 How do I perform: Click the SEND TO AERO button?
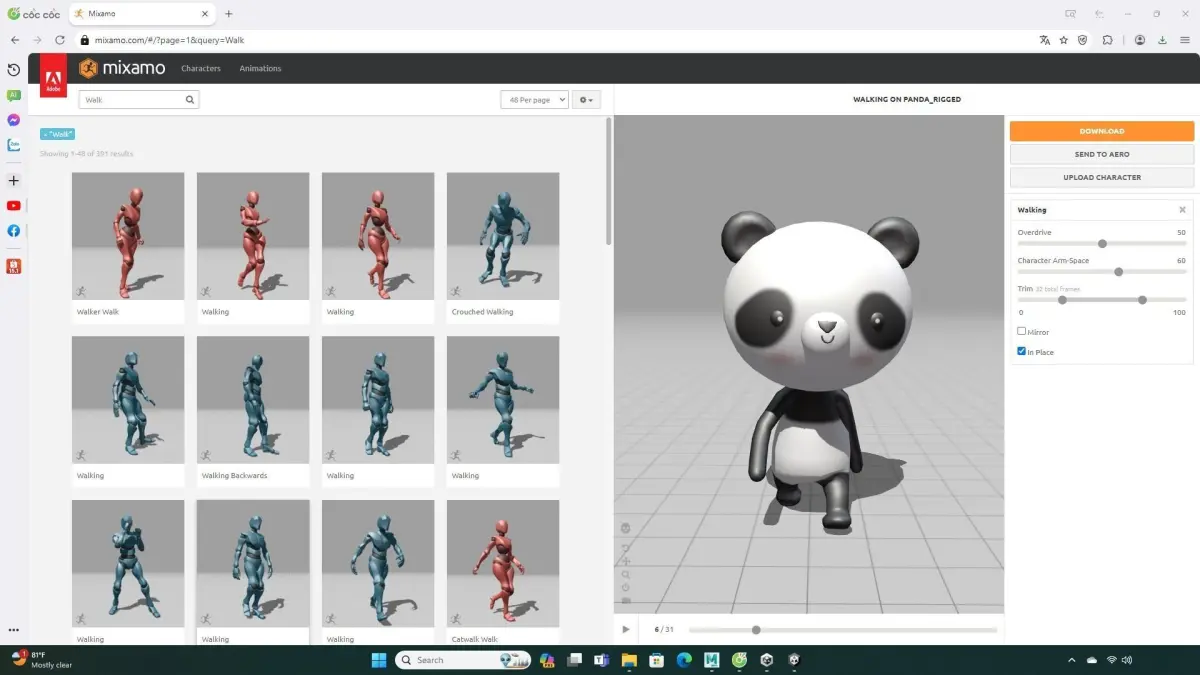[1102, 154]
